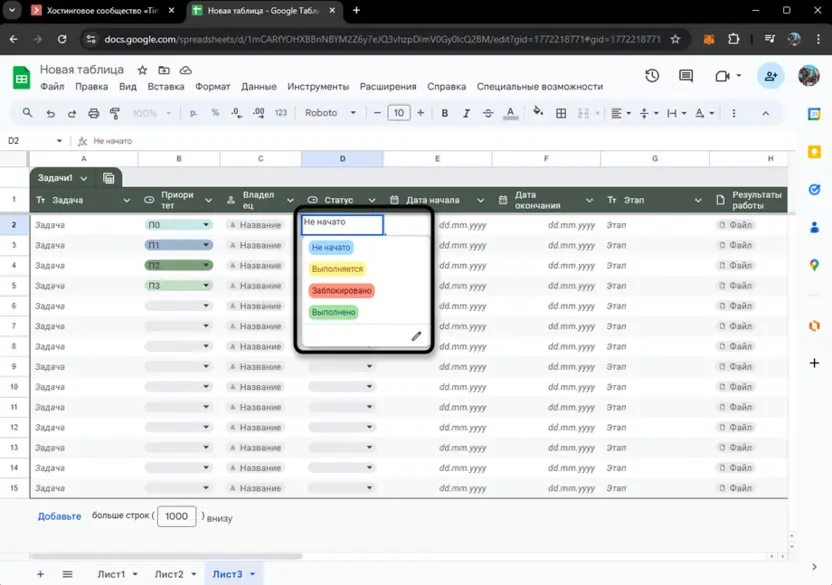Open version history clock icon

tap(652, 76)
